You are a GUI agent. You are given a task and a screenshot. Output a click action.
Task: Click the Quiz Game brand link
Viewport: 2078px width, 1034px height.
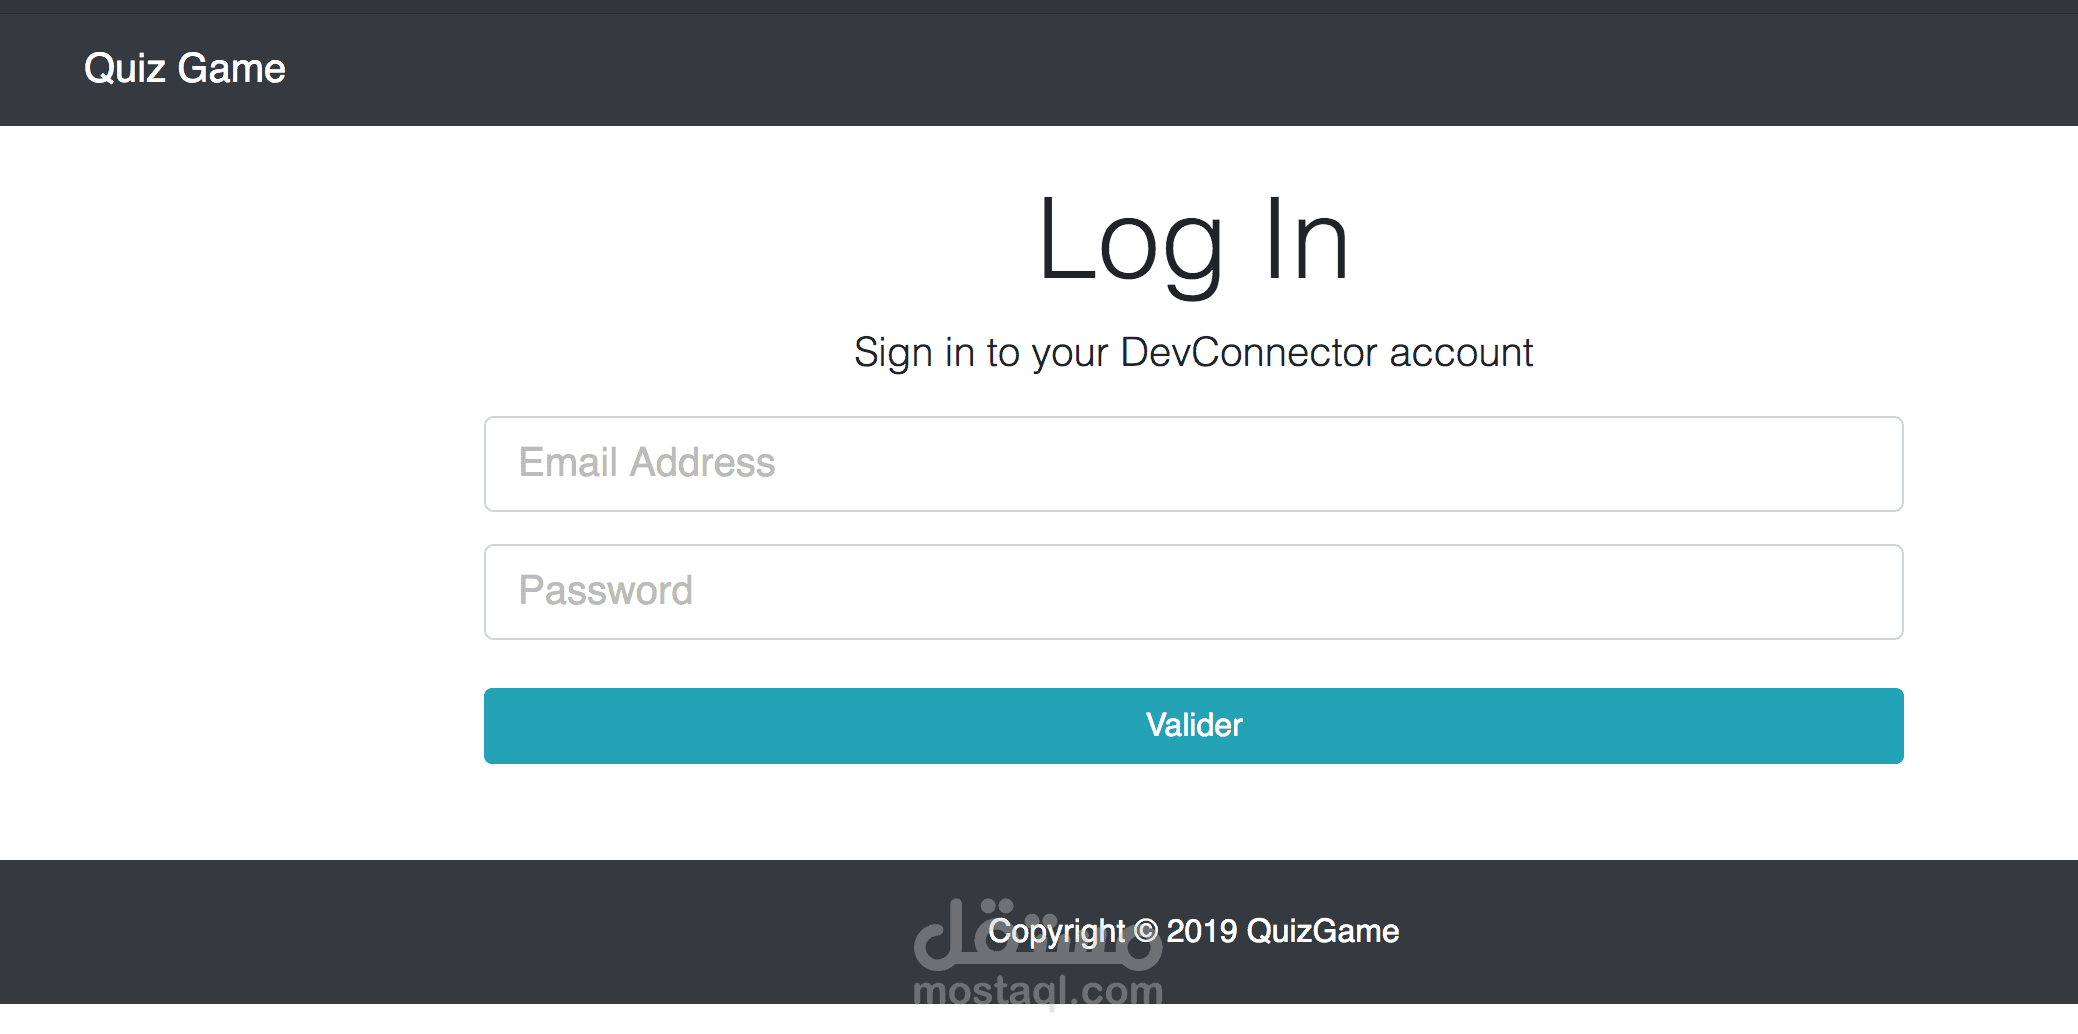(185, 69)
